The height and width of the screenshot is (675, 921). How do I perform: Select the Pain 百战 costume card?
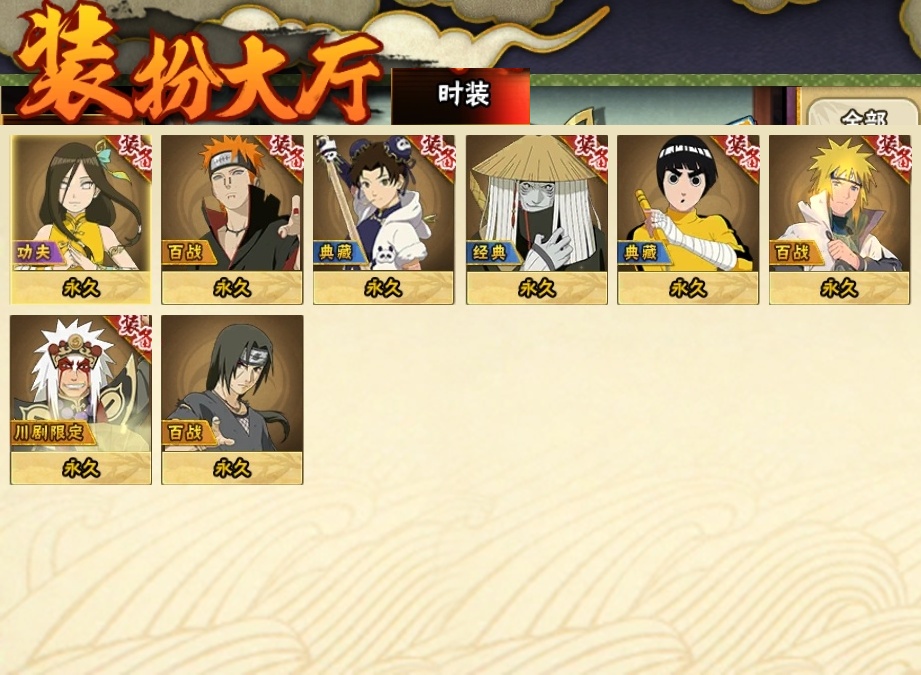(x=232, y=219)
